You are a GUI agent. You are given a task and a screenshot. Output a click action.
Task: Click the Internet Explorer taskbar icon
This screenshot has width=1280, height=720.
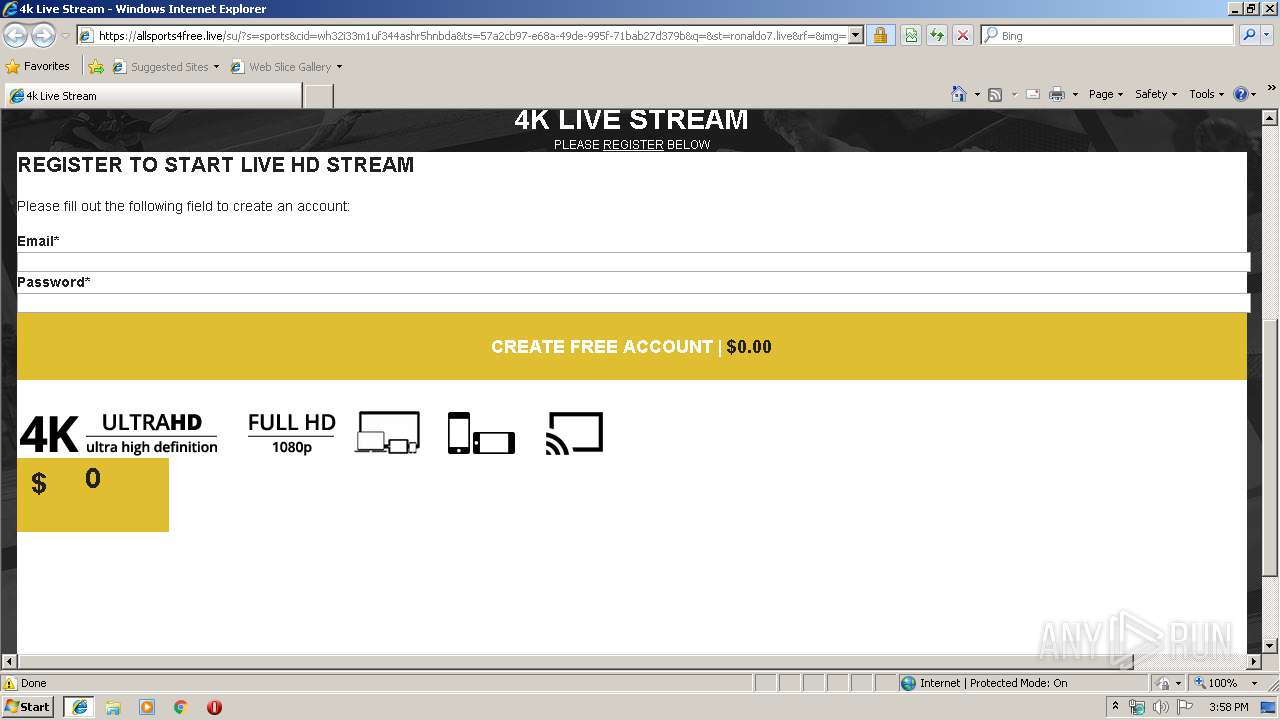[x=79, y=707]
